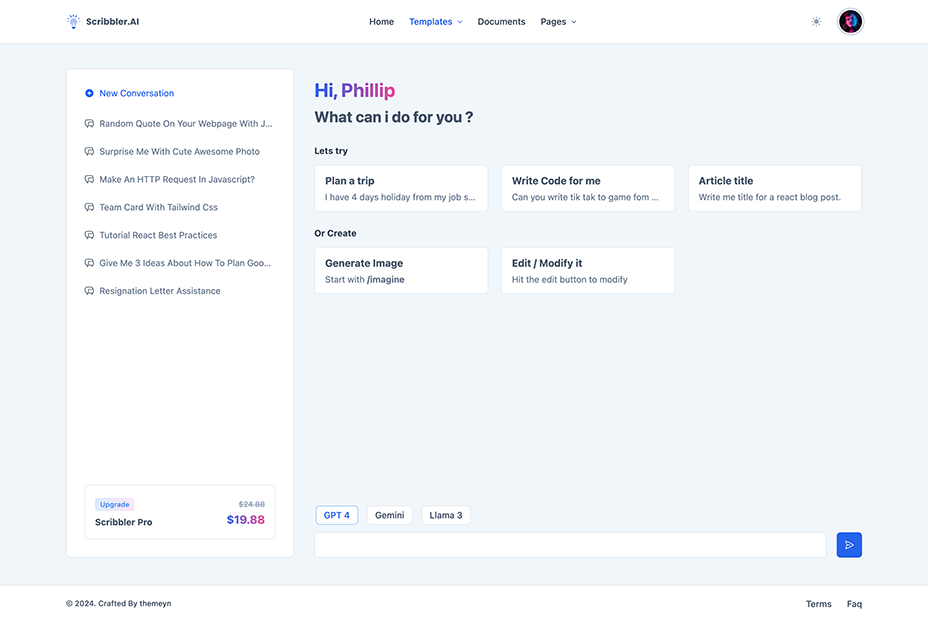Screen dimensions: 928x621
Task: Open 'Surprise Me With Cute Awesome Photo' chat
Action: (x=179, y=152)
